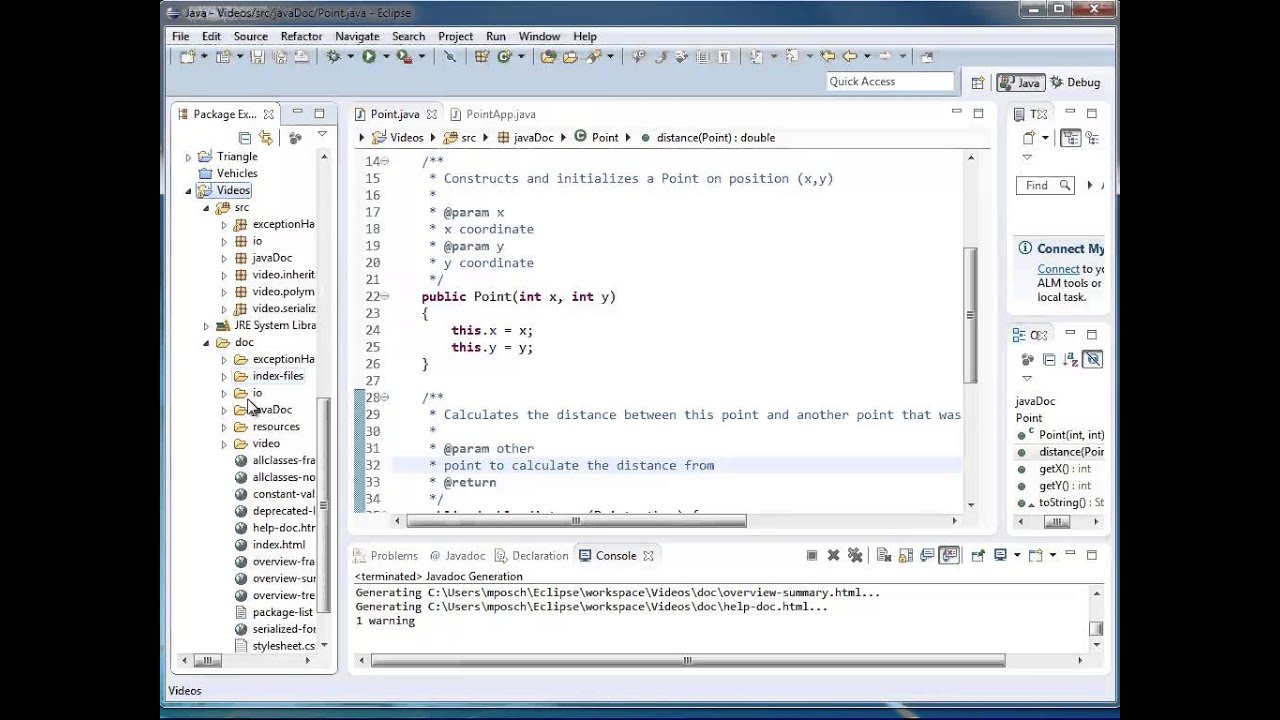Run program with green play icon
Image resolution: width=1280 pixels, height=720 pixels.
coord(369,57)
